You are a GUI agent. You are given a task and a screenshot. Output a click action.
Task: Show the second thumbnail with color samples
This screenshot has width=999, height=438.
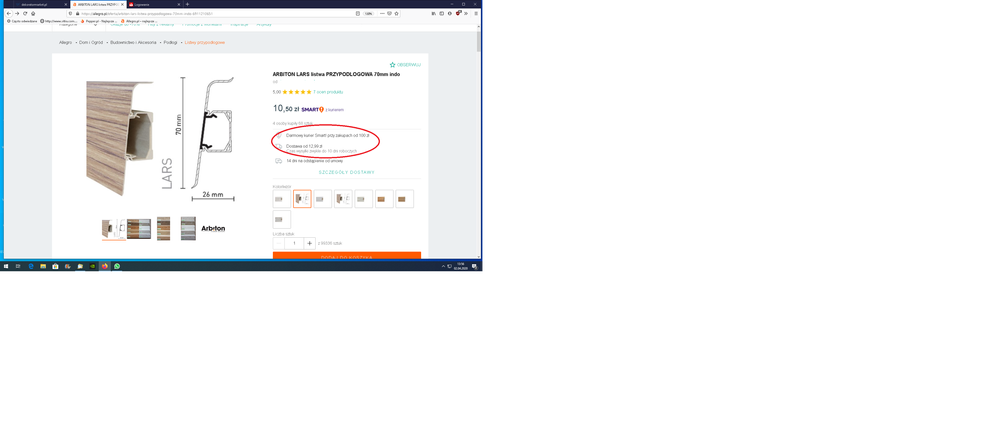[139, 228]
